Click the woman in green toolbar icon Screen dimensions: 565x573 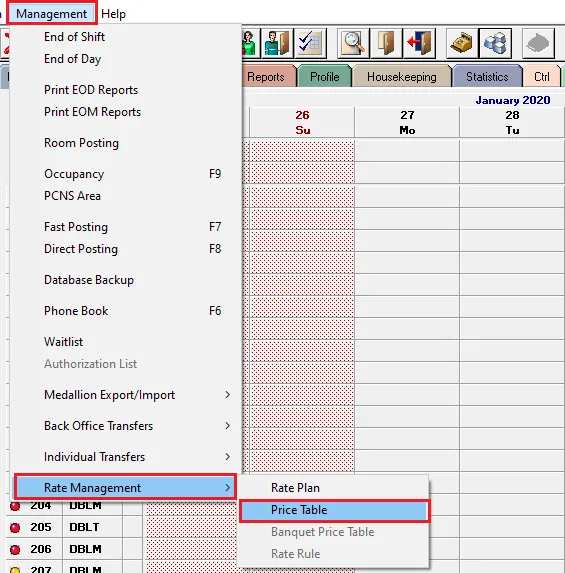tap(250, 43)
